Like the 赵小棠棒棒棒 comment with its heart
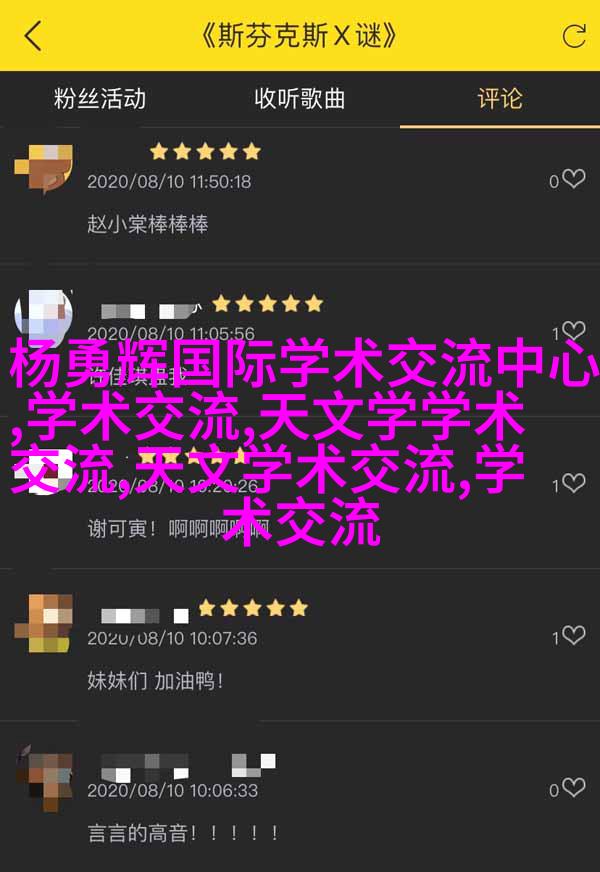Image resolution: width=600 pixels, height=872 pixels. [574, 179]
